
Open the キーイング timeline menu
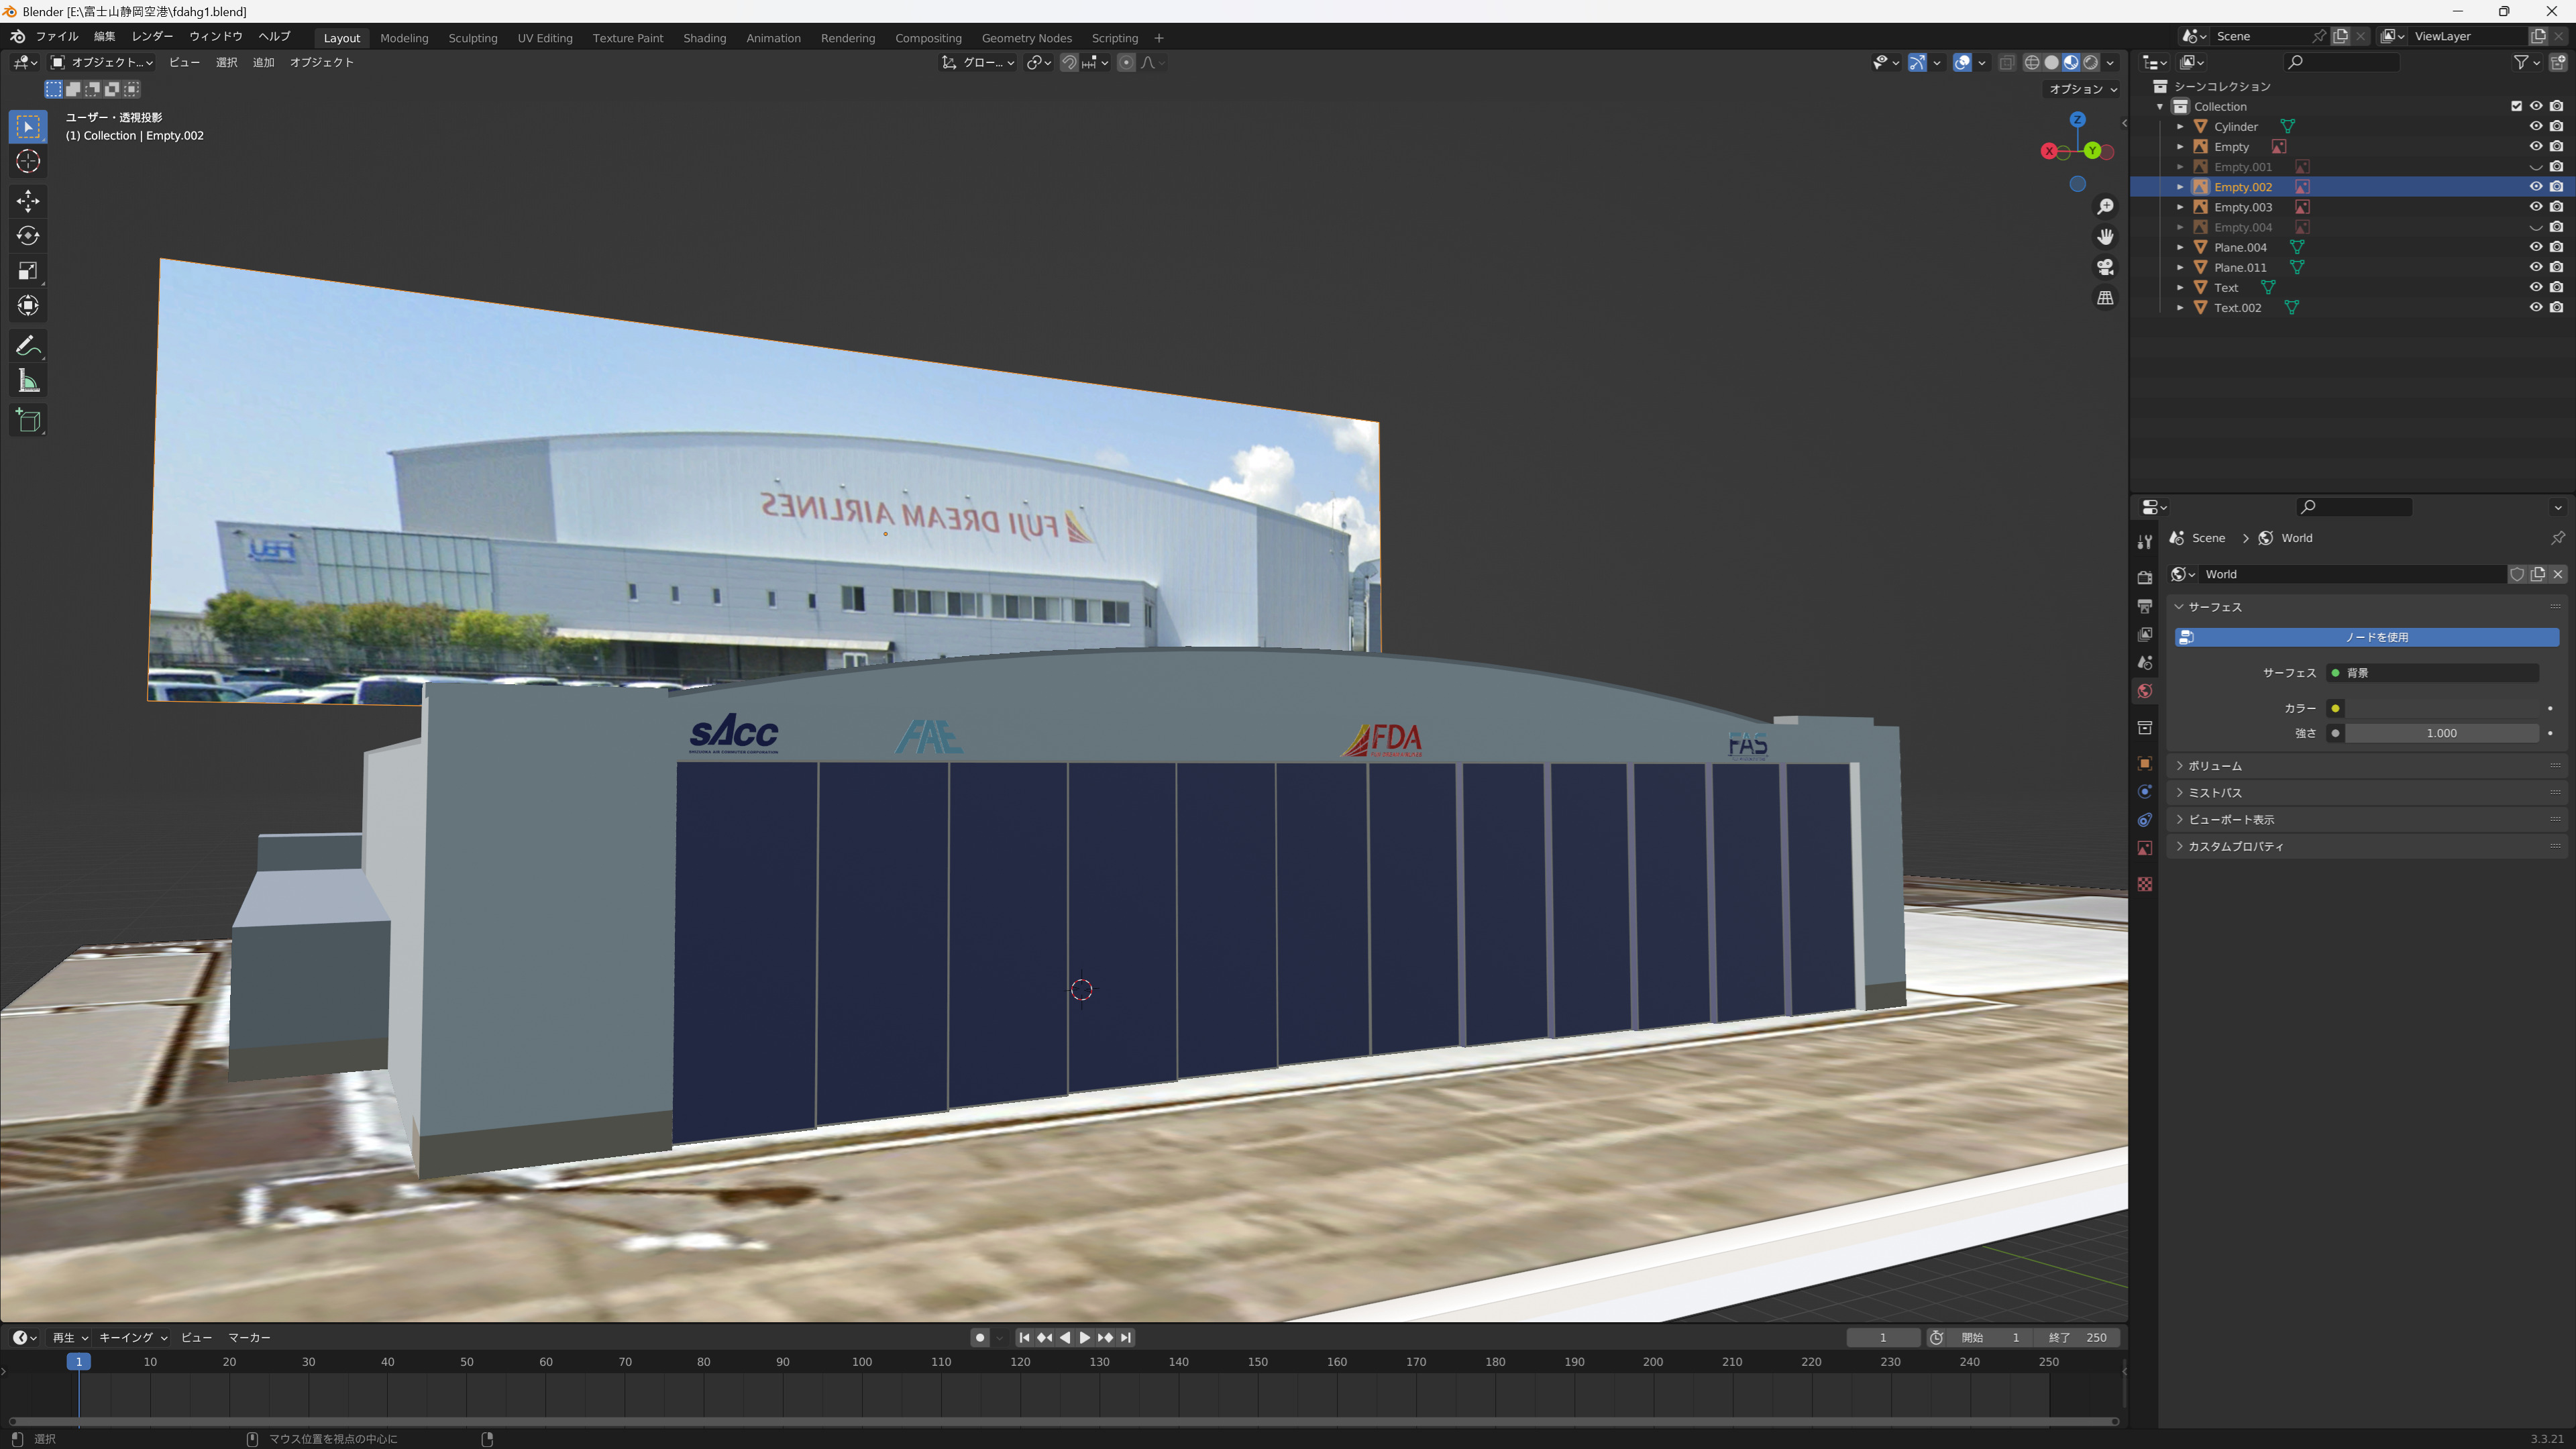pyautogui.click(x=133, y=1338)
